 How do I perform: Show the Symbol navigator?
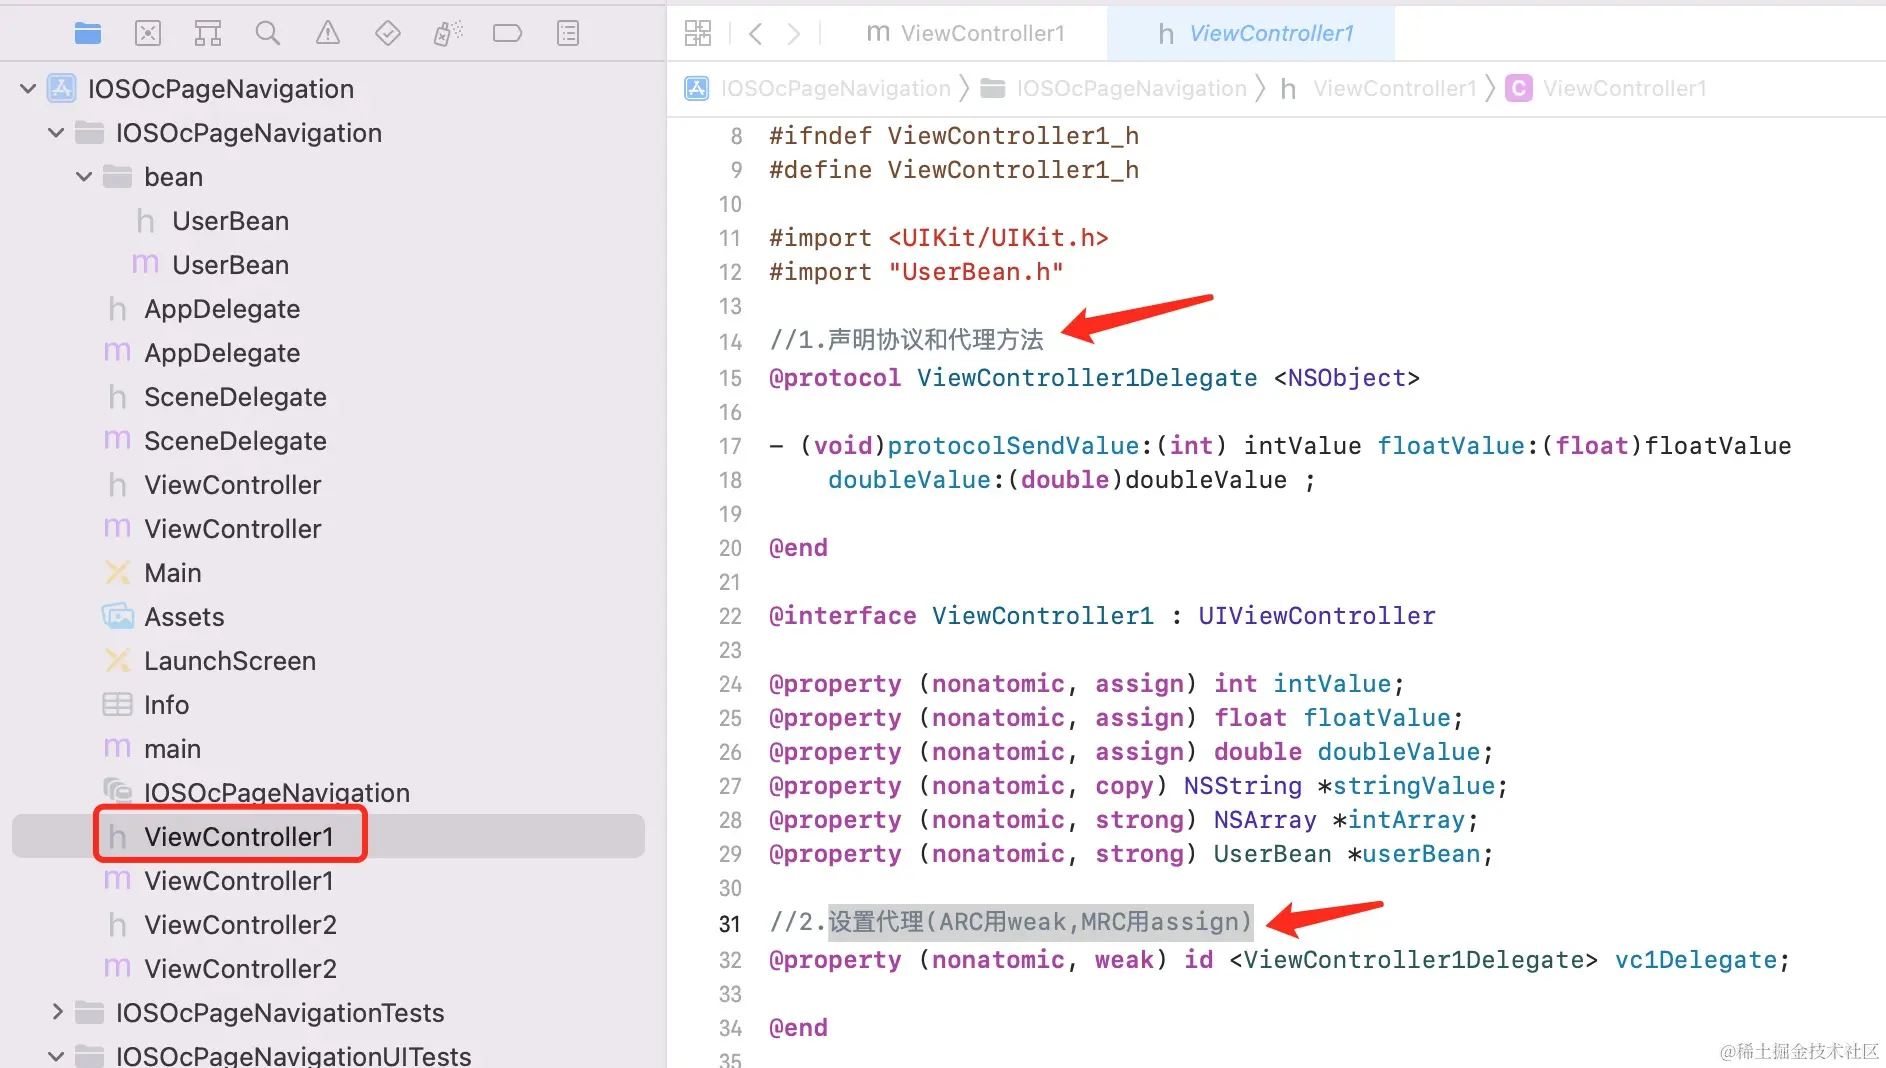(208, 33)
